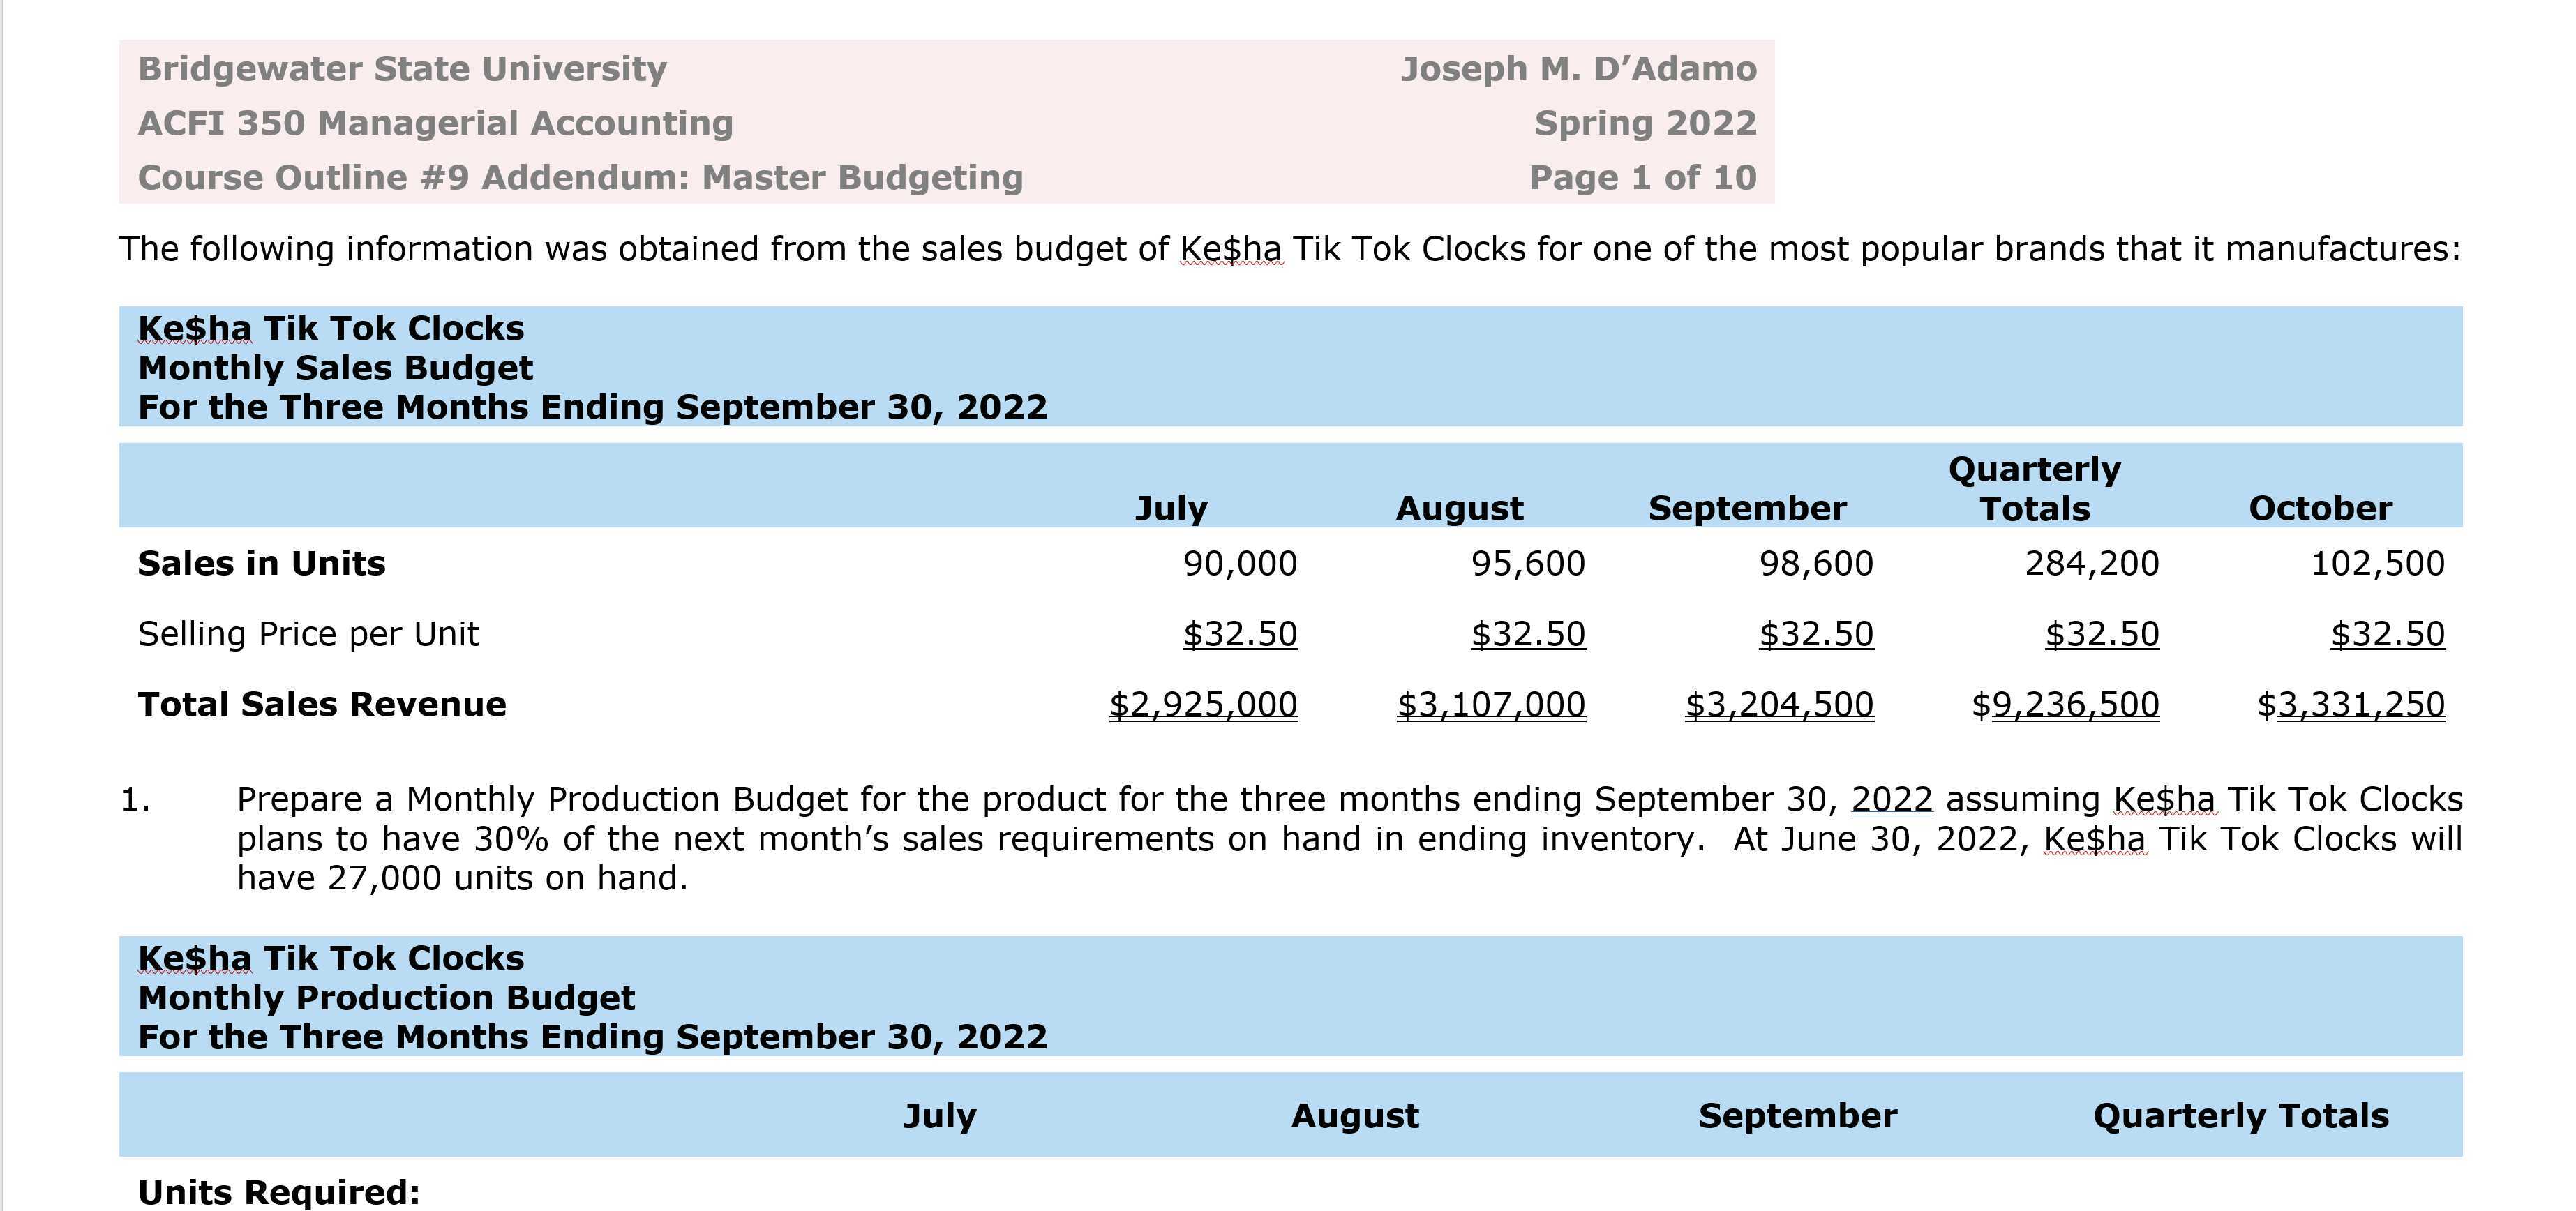Click October total sales revenue $3,331,250

(2350, 705)
